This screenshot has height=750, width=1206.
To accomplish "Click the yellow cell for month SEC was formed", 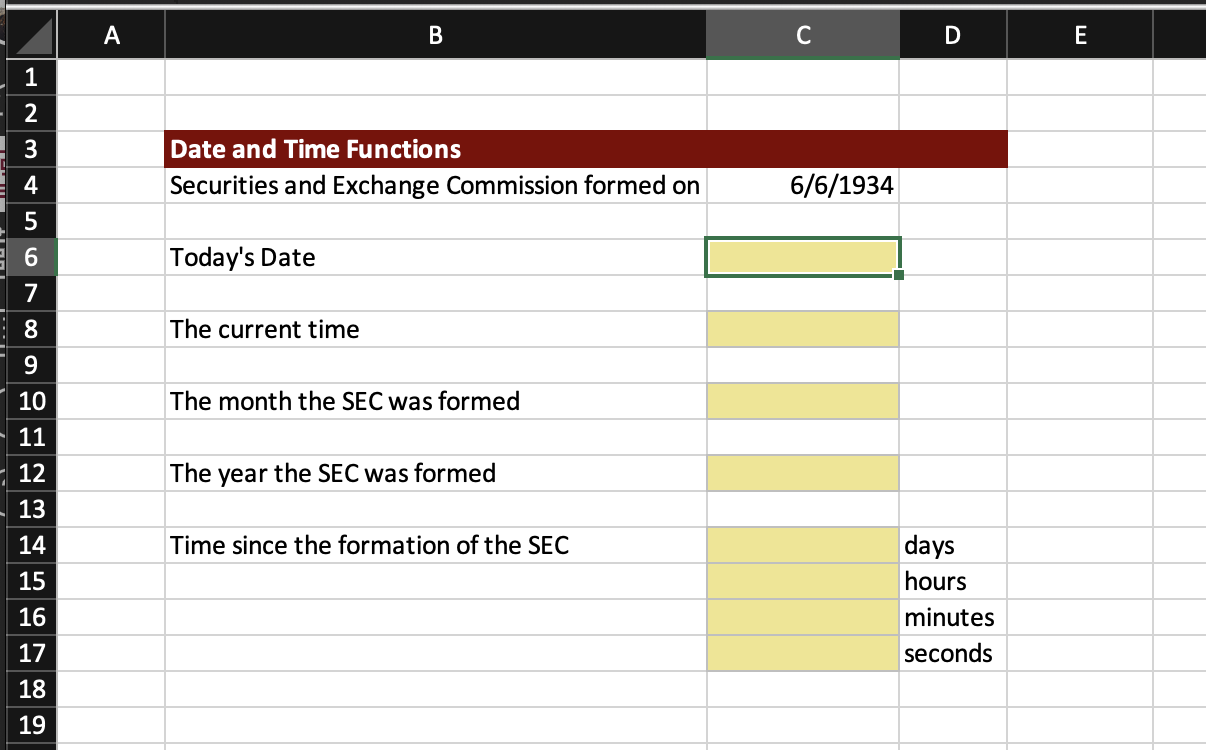I will [802, 400].
